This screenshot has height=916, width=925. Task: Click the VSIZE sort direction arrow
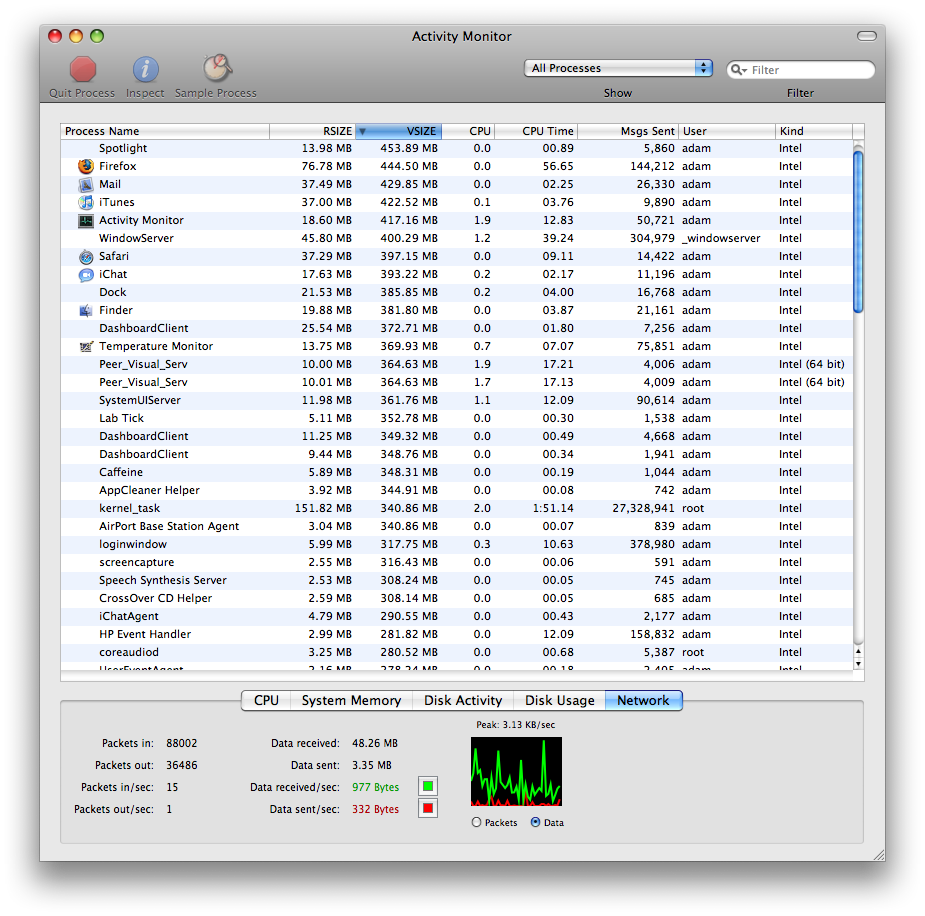[363, 131]
